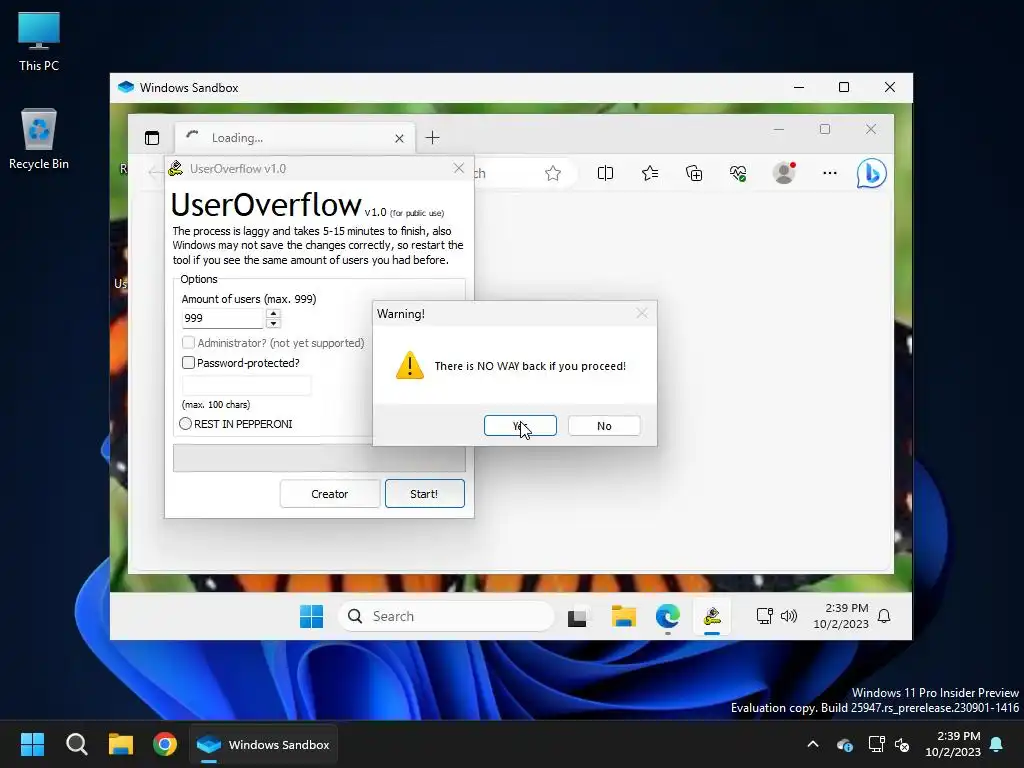Screen dimensions: 1024x768
Task: Decrease amount of users with down arrow
Action: pos(273,323)
